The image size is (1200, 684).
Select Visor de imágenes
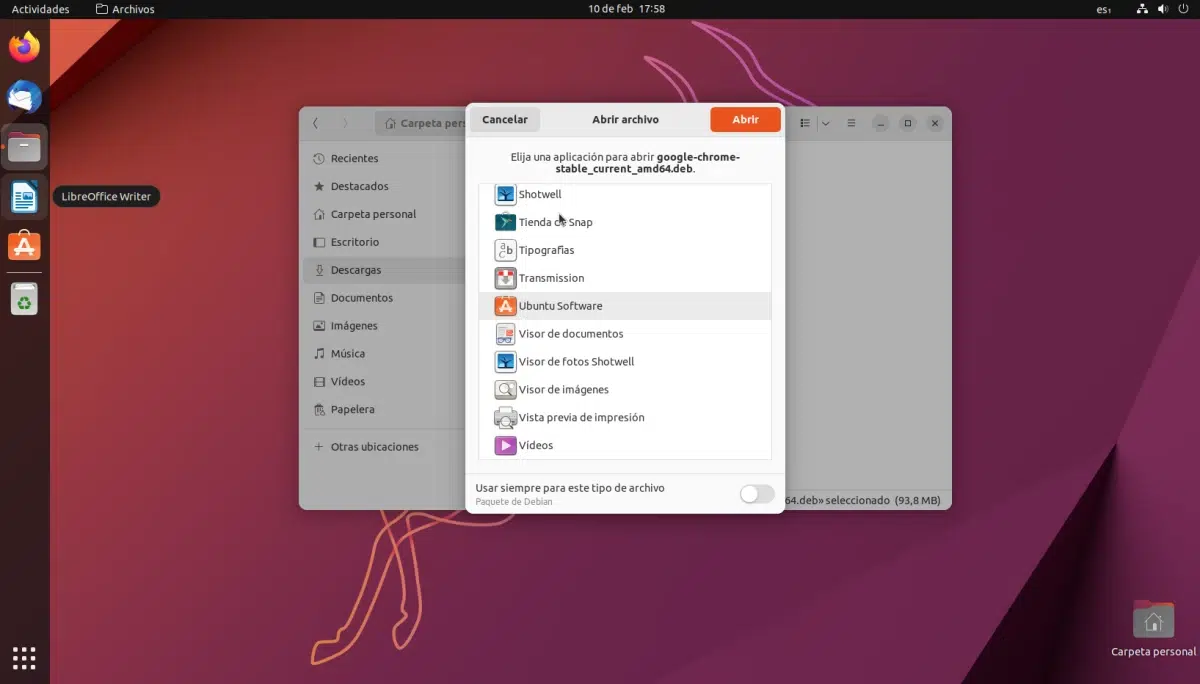(625, 390)
